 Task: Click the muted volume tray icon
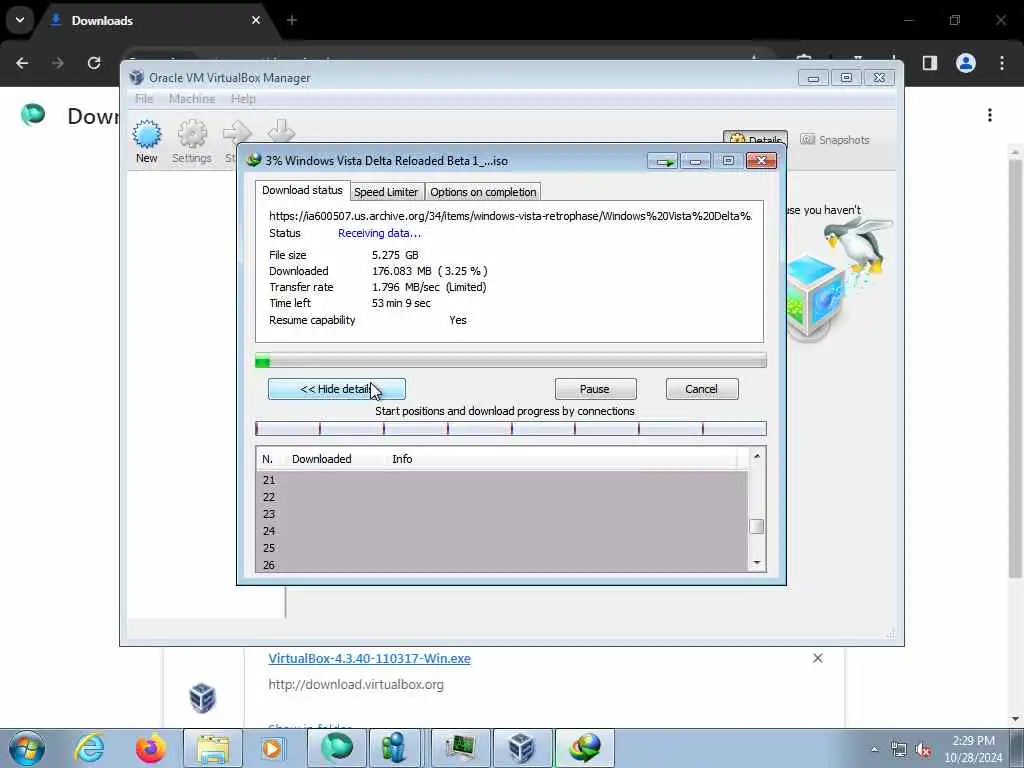pos(923,750)
